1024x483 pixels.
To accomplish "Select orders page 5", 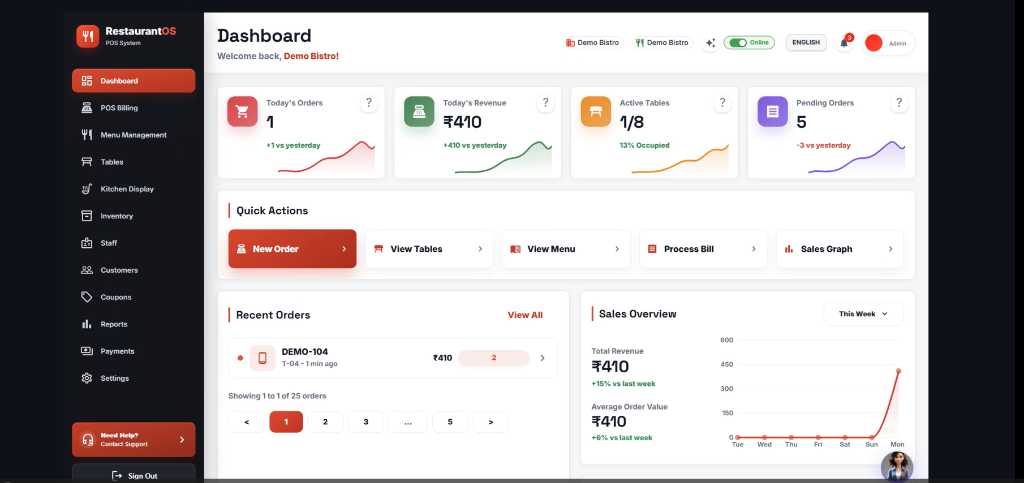I will pos(450,422).
